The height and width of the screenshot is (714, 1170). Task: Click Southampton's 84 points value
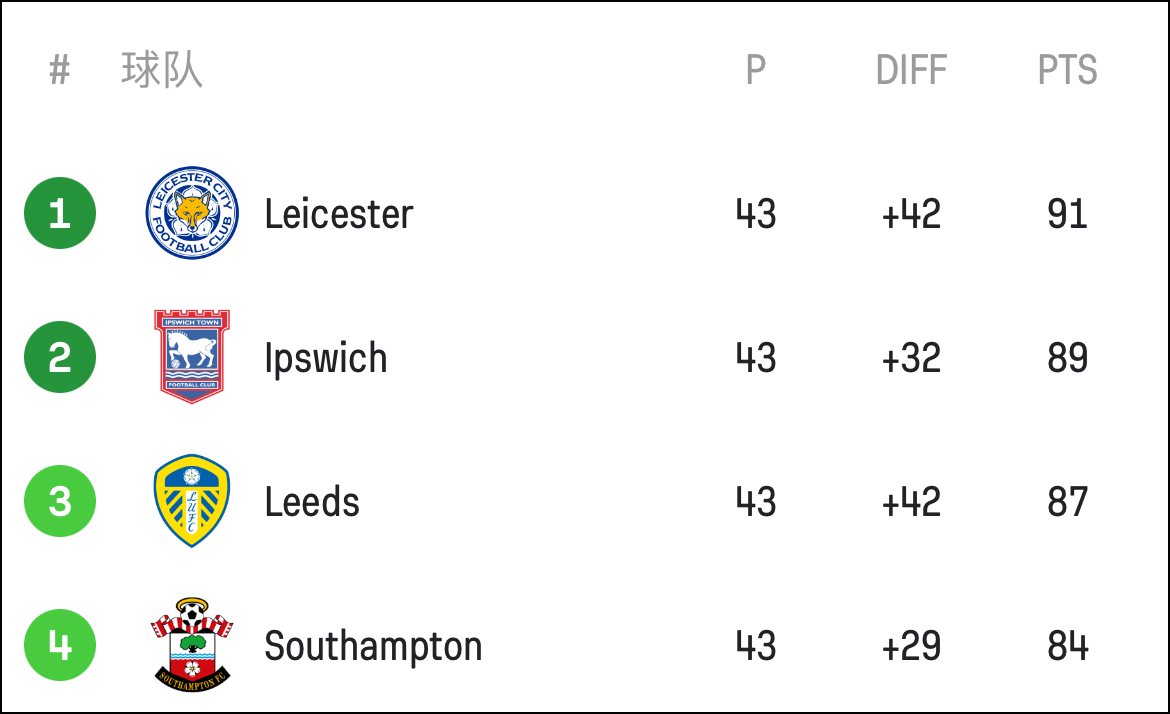tap(1067, 646)
